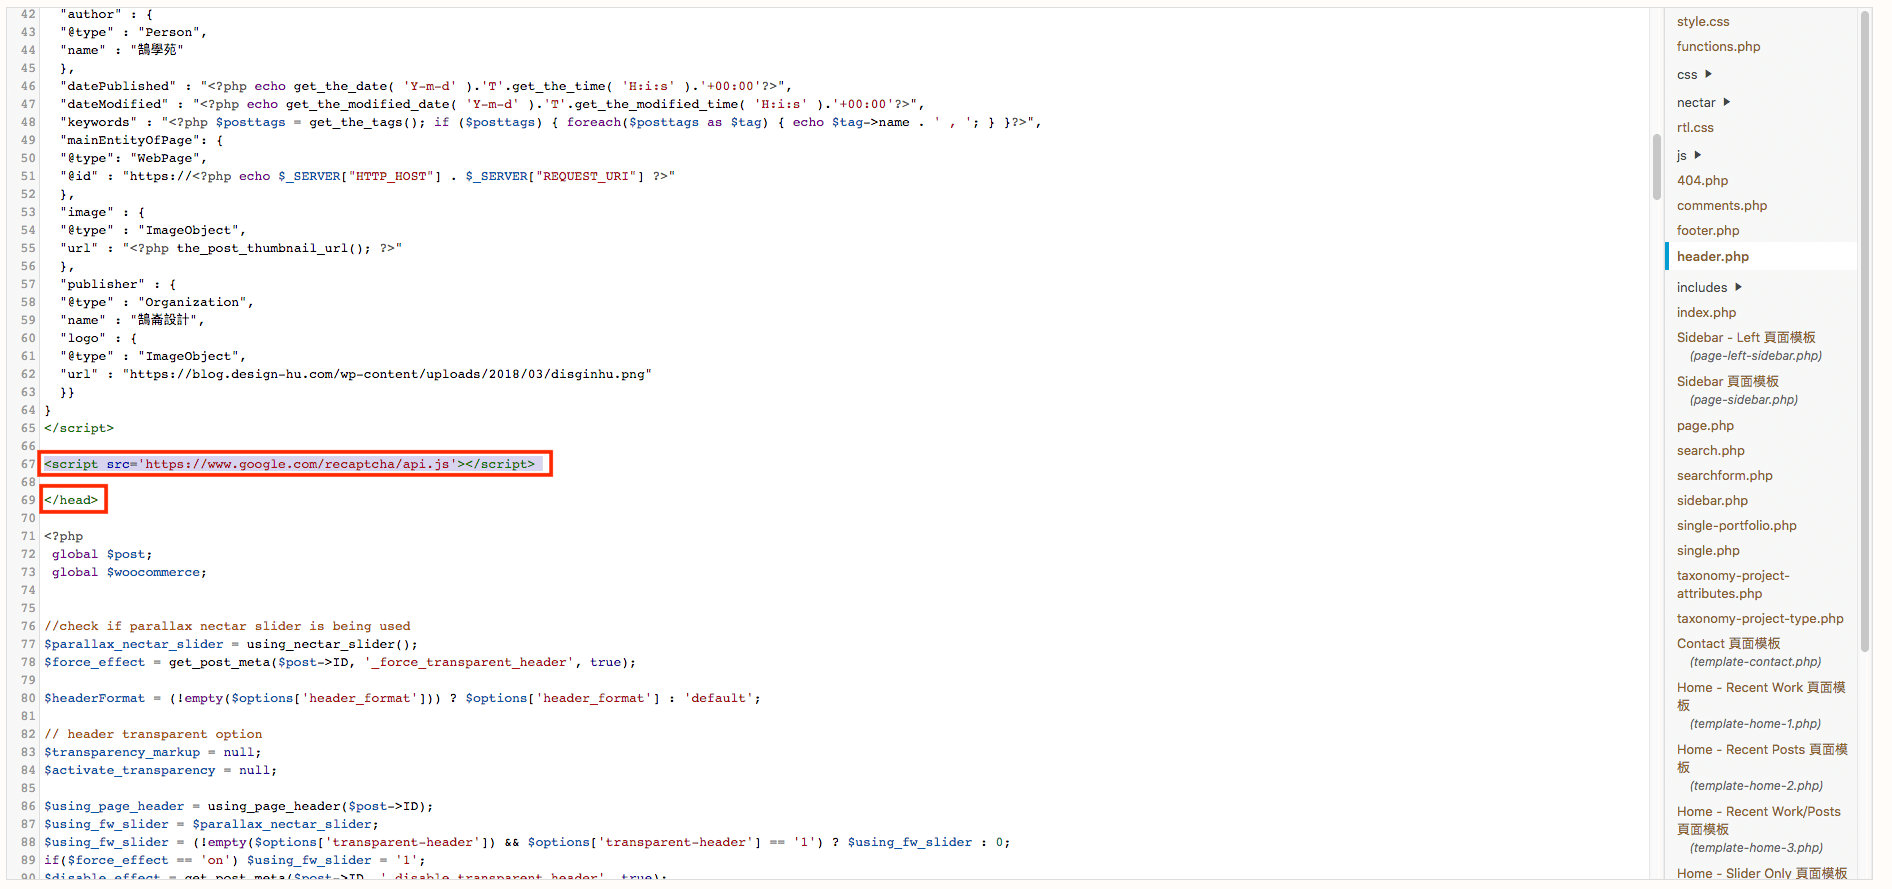The height and width of the screenshot is (889, 1892).
Task: Open functions.php theme file
Action: (1718, 46)
